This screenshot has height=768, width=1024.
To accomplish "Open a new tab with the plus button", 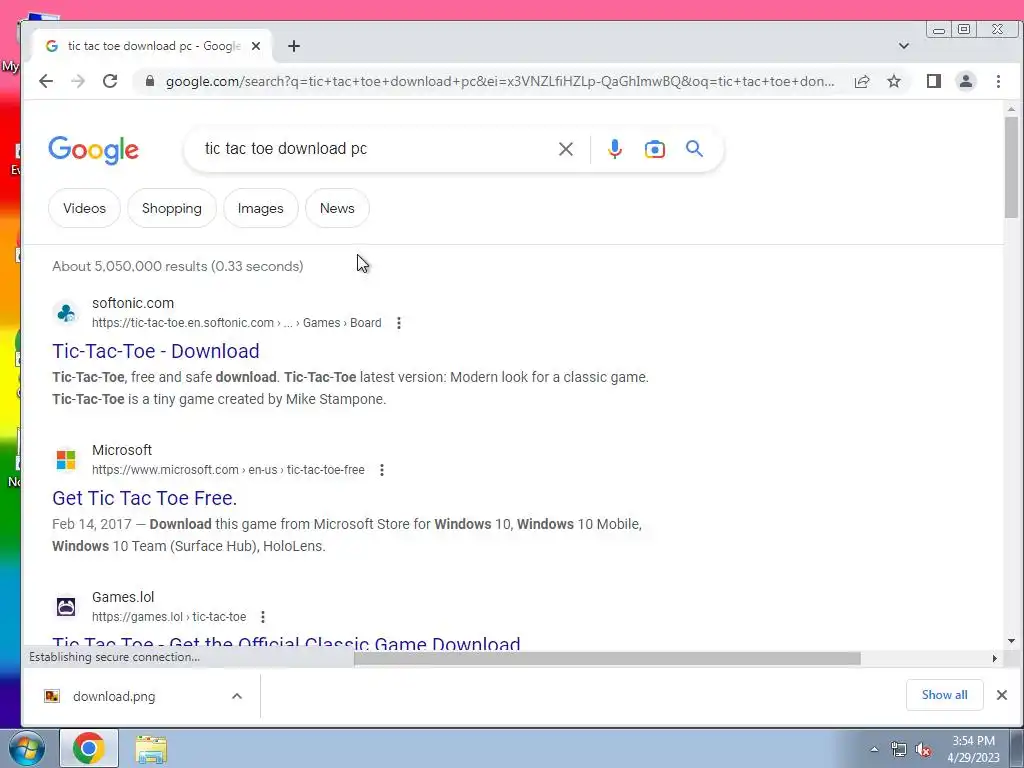I will [x=294, y=46].
